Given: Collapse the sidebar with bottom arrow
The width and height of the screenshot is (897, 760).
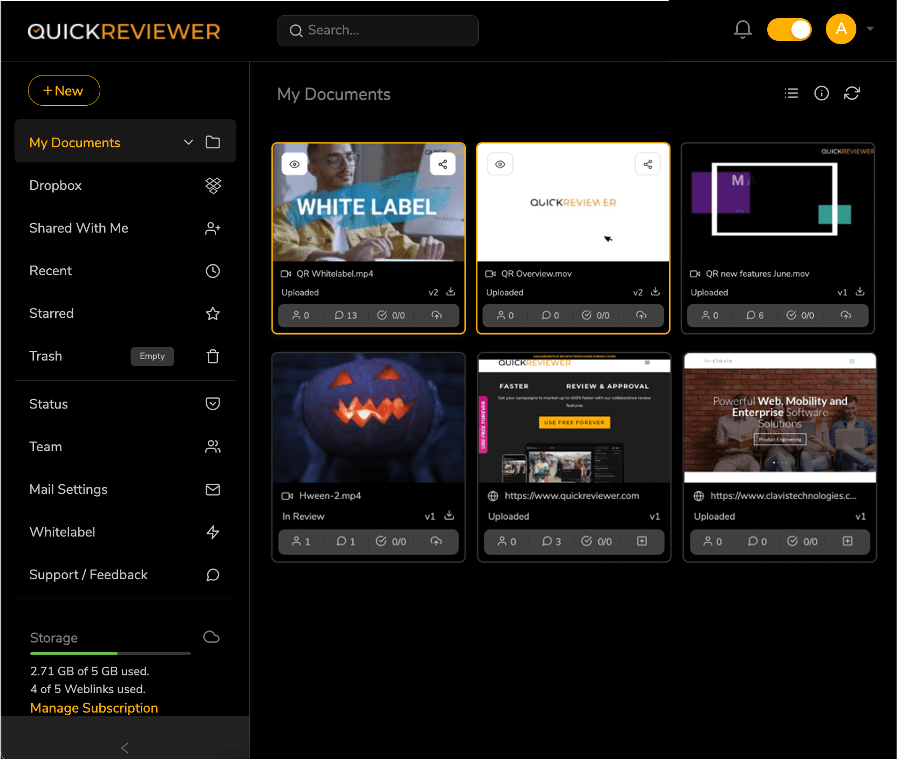Looking at the screenshot, I should tap(124, 747).
